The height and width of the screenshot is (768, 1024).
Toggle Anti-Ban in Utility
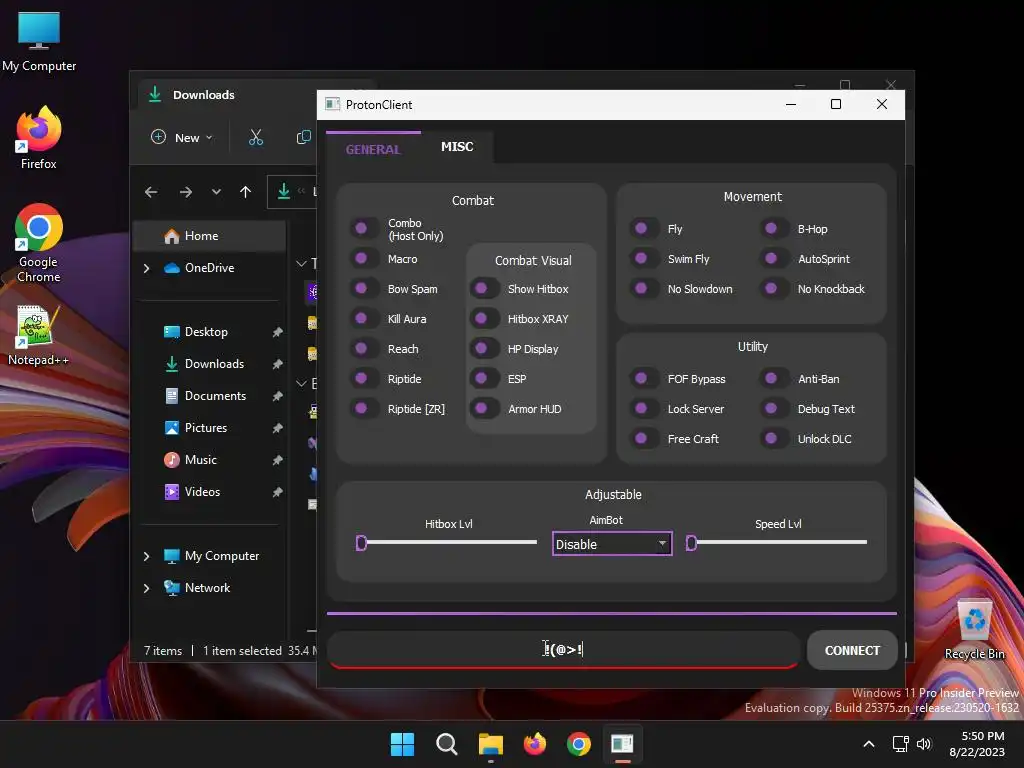(x=773, y=379)
